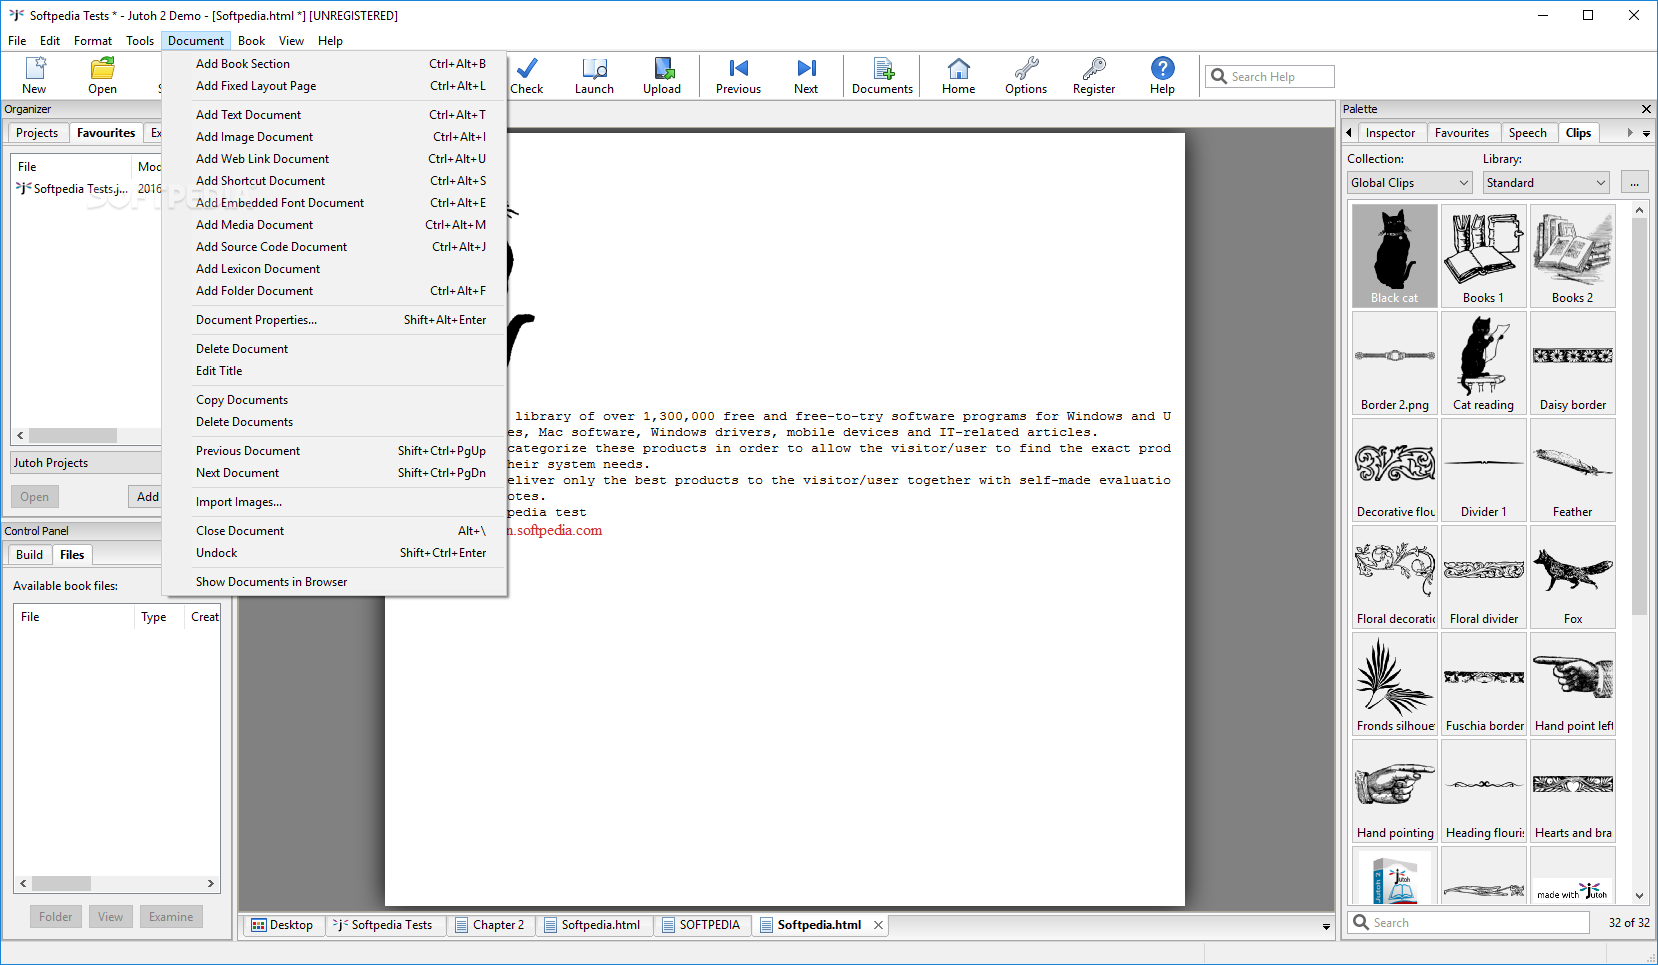
Task: Click the File column header in book files
Action: click(x=73, y=617)
